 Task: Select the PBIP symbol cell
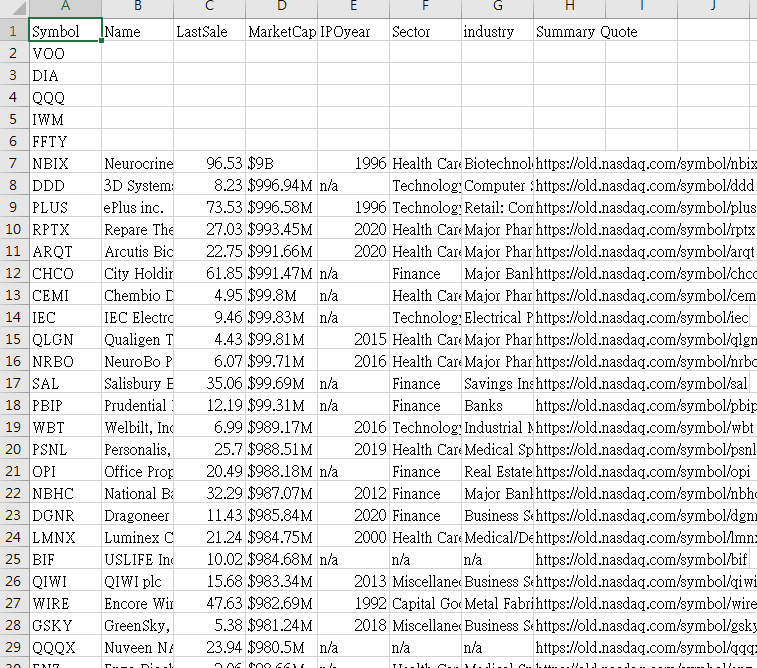pos(65,405)
